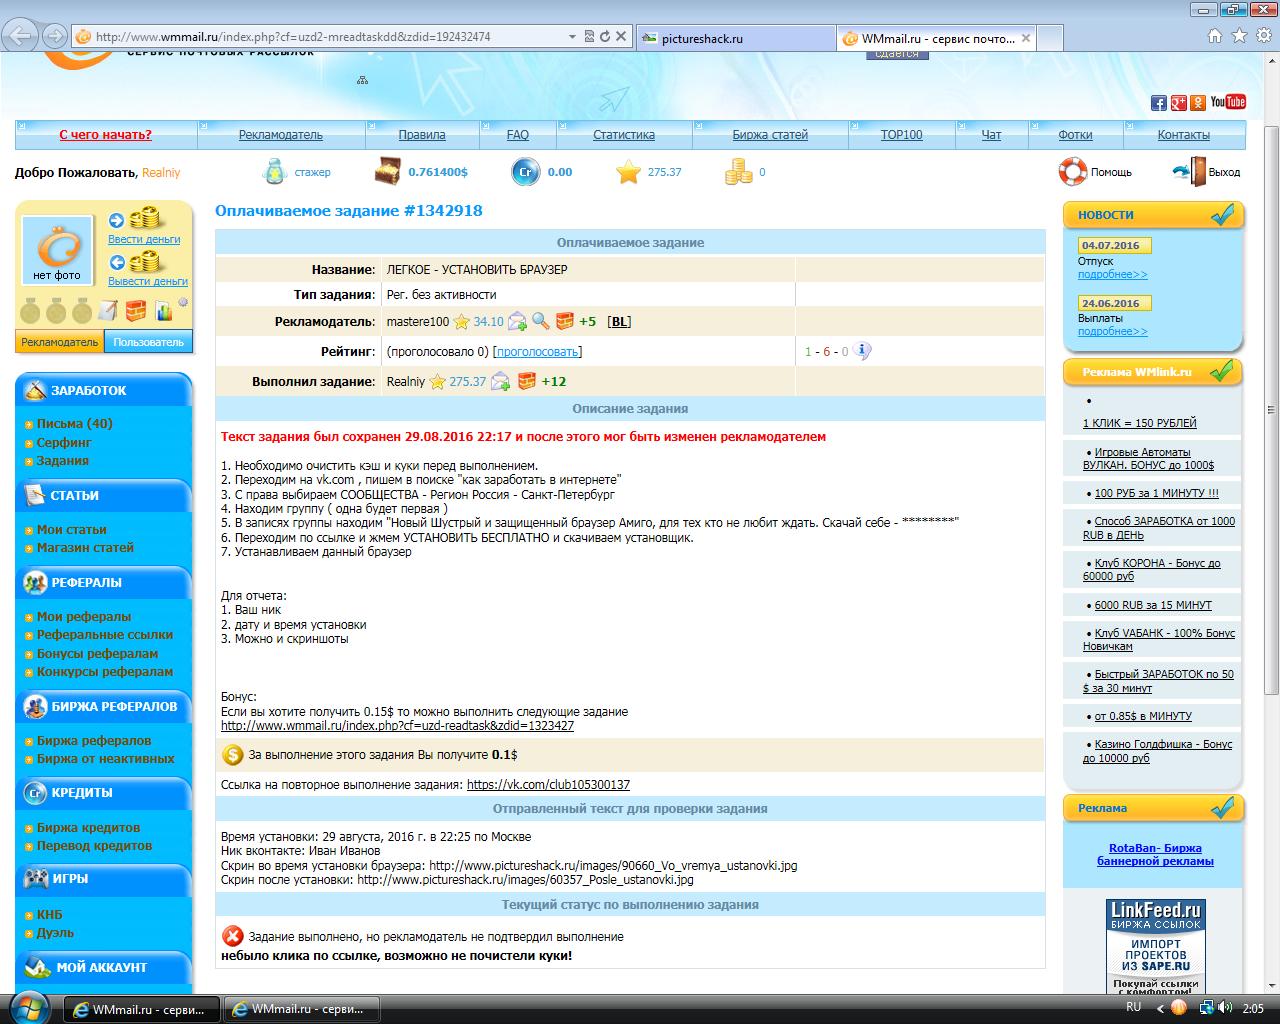Open Биржа кредитов in the sidebar
Image resolution: width=1280 pixels, height=1024 pixels.
88,827
